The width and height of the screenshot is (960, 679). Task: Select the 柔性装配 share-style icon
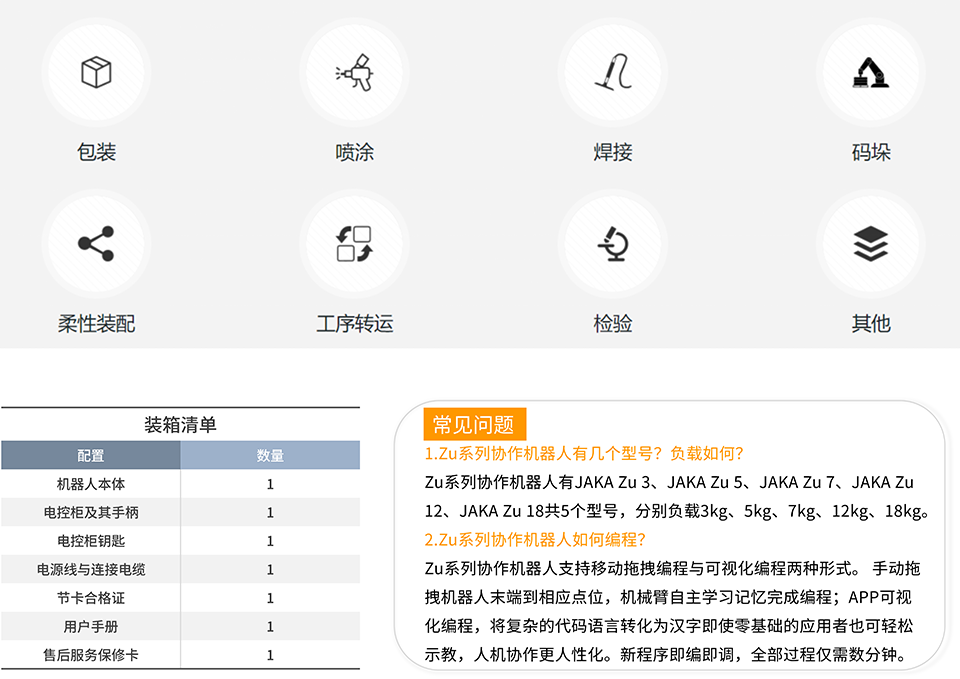pyautogui.click(x=96, y=243)
